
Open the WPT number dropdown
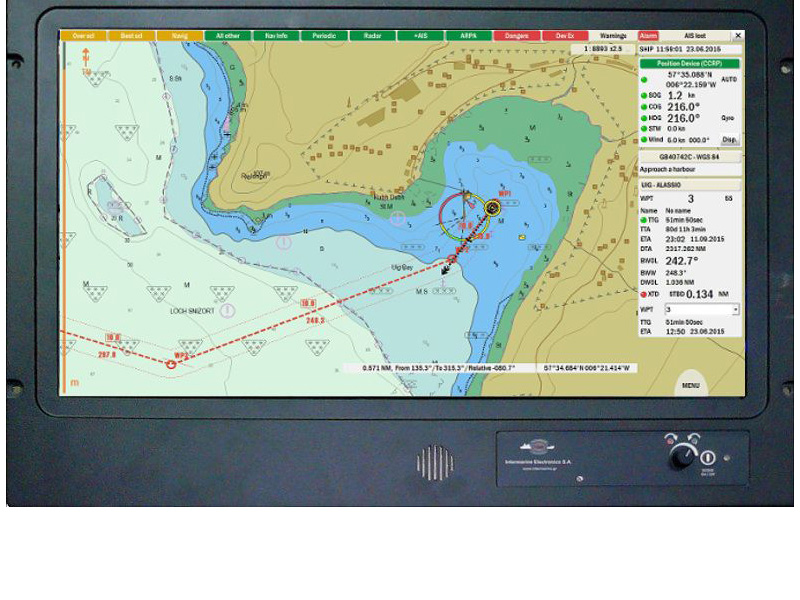pos(736,310)
